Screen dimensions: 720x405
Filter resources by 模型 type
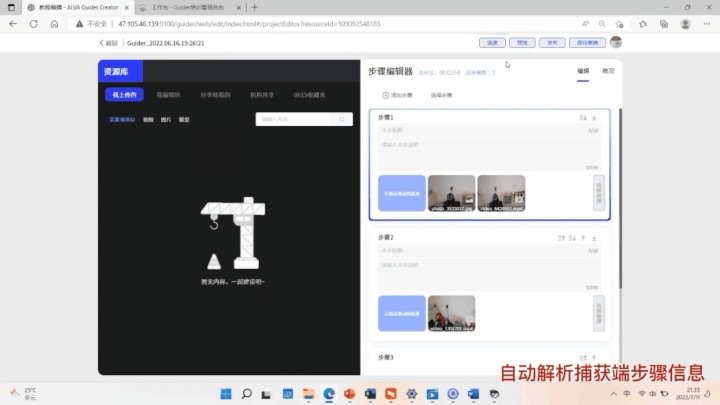click(x=184, y=119)
